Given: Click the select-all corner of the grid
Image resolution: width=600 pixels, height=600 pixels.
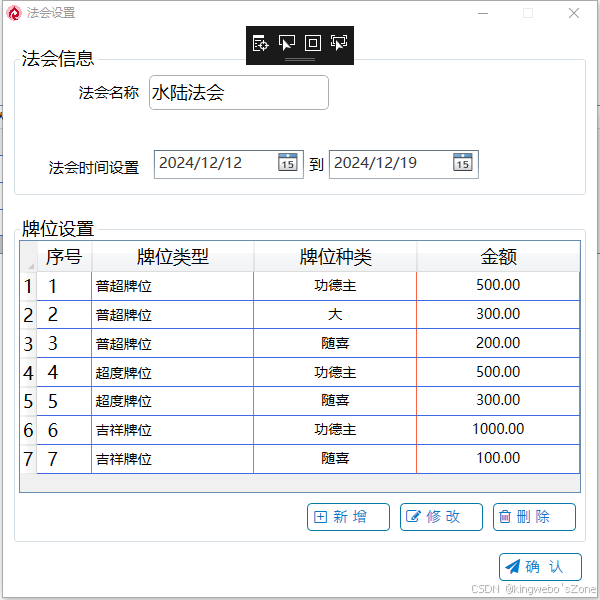Looking at the screenshot, I should pyautogui.click(x=29, y=256).
